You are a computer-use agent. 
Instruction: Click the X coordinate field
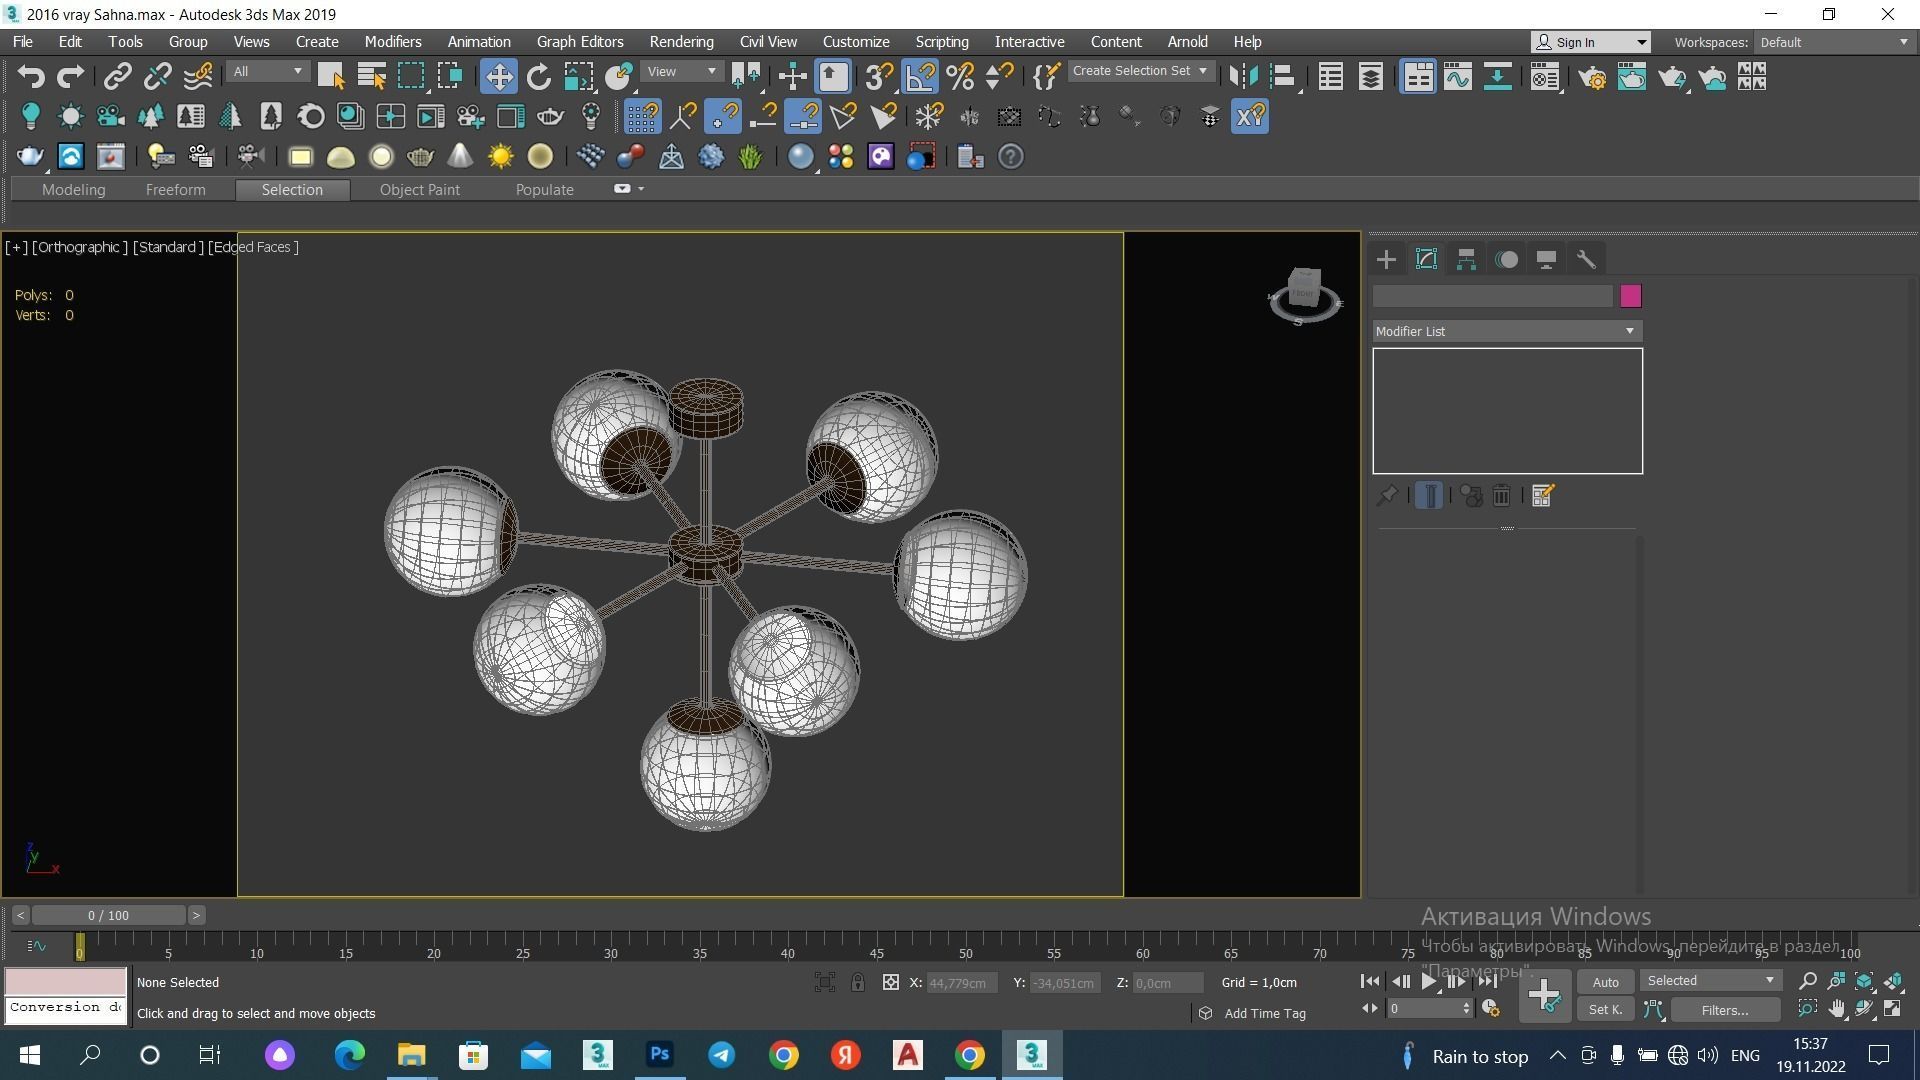coord(962,984)
